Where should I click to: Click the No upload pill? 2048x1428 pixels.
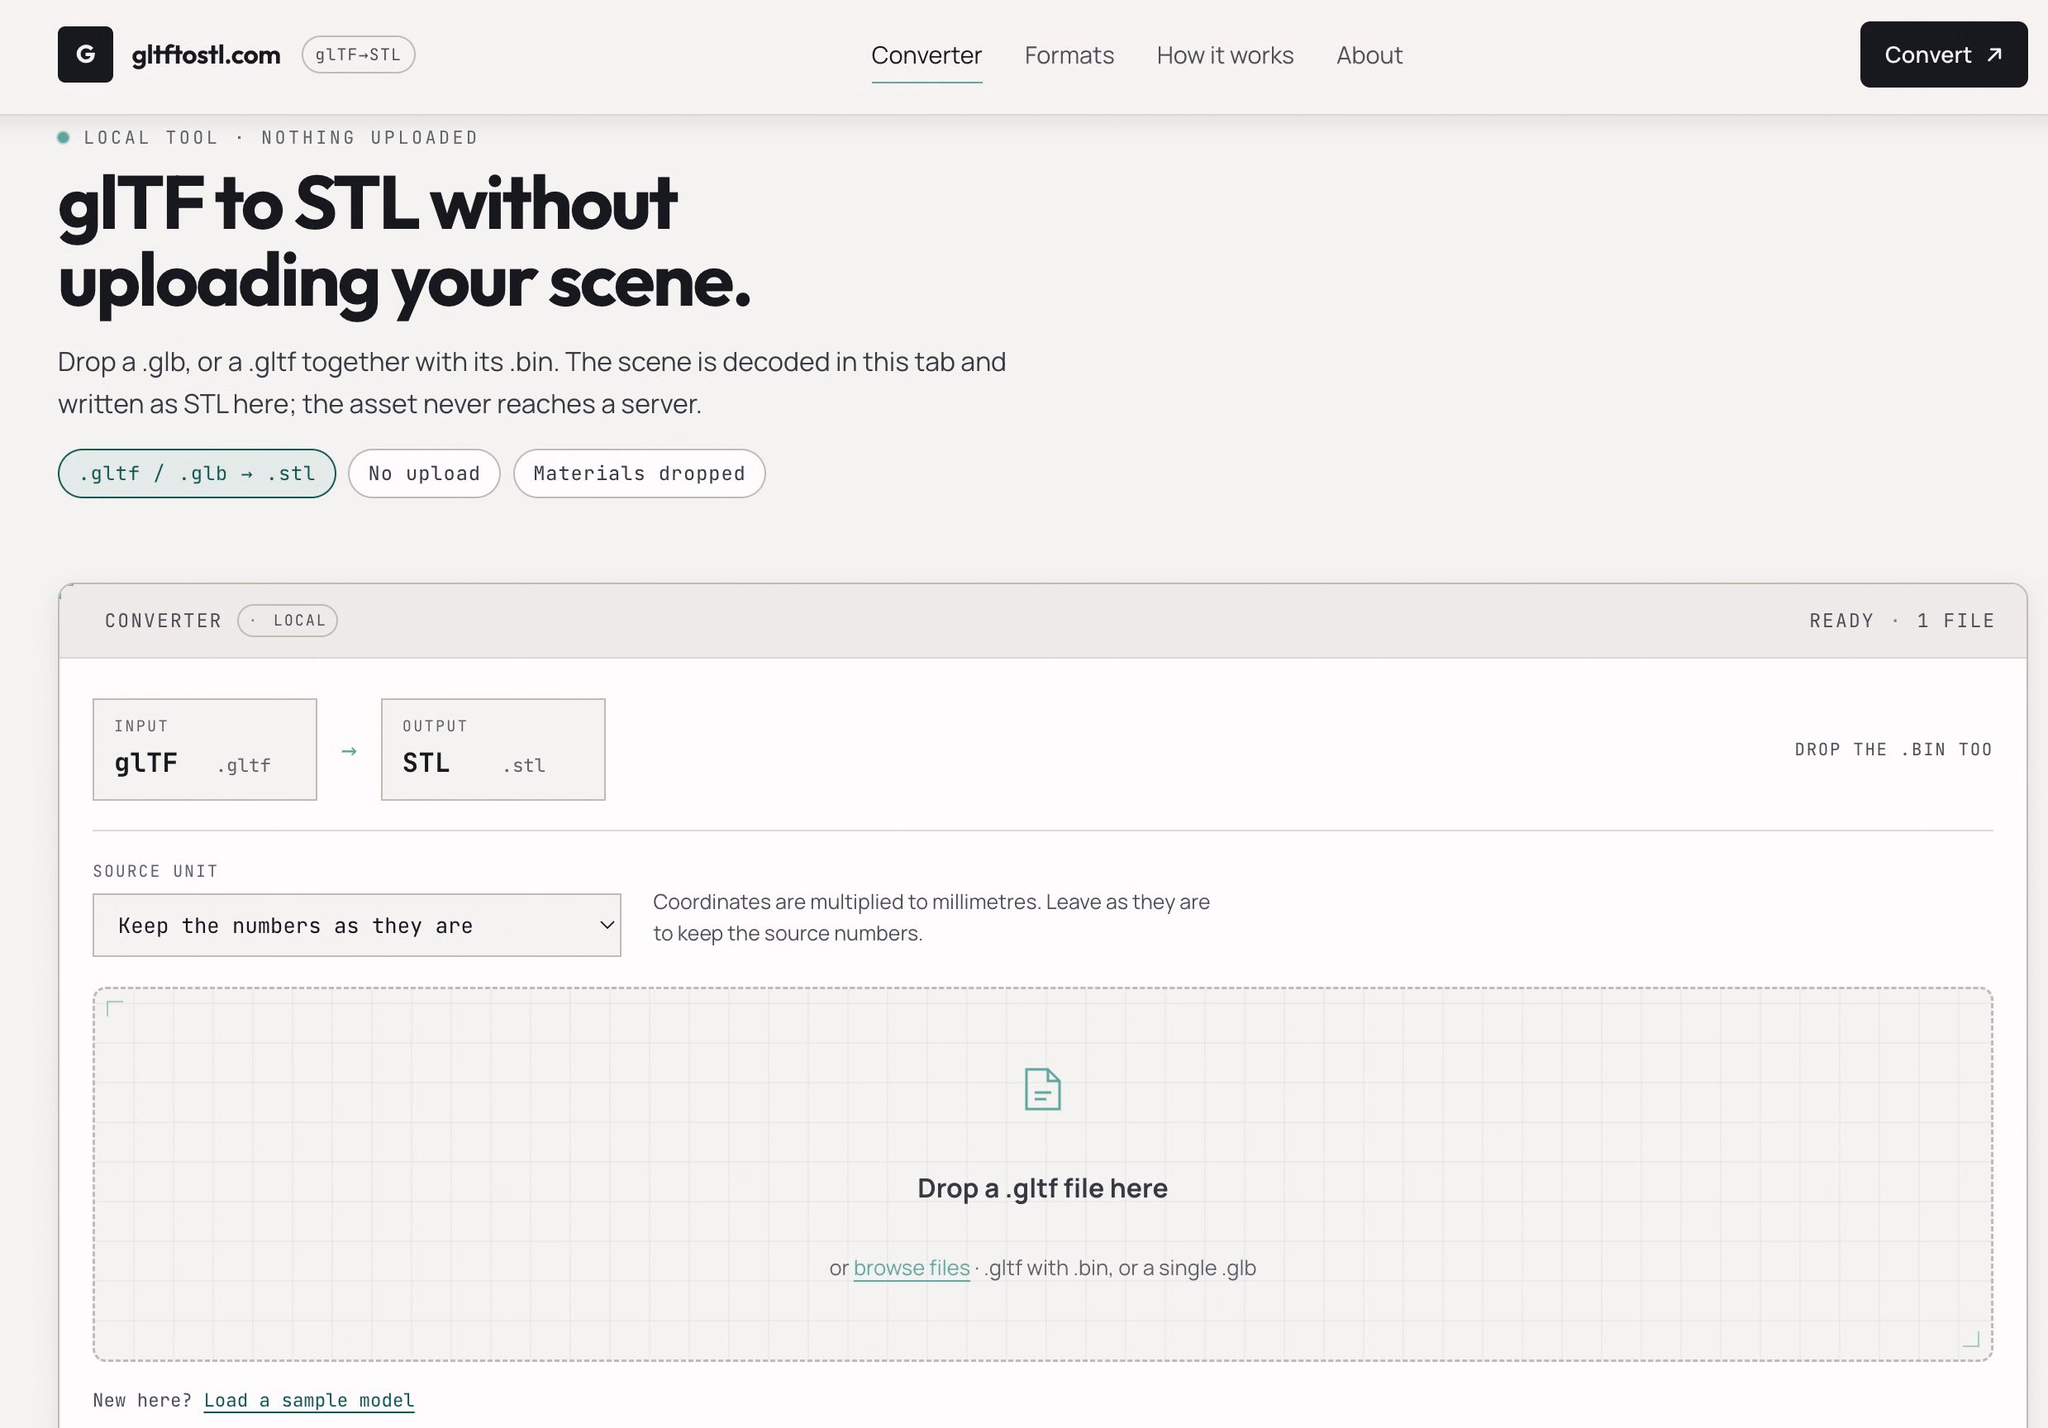(424, 473)
